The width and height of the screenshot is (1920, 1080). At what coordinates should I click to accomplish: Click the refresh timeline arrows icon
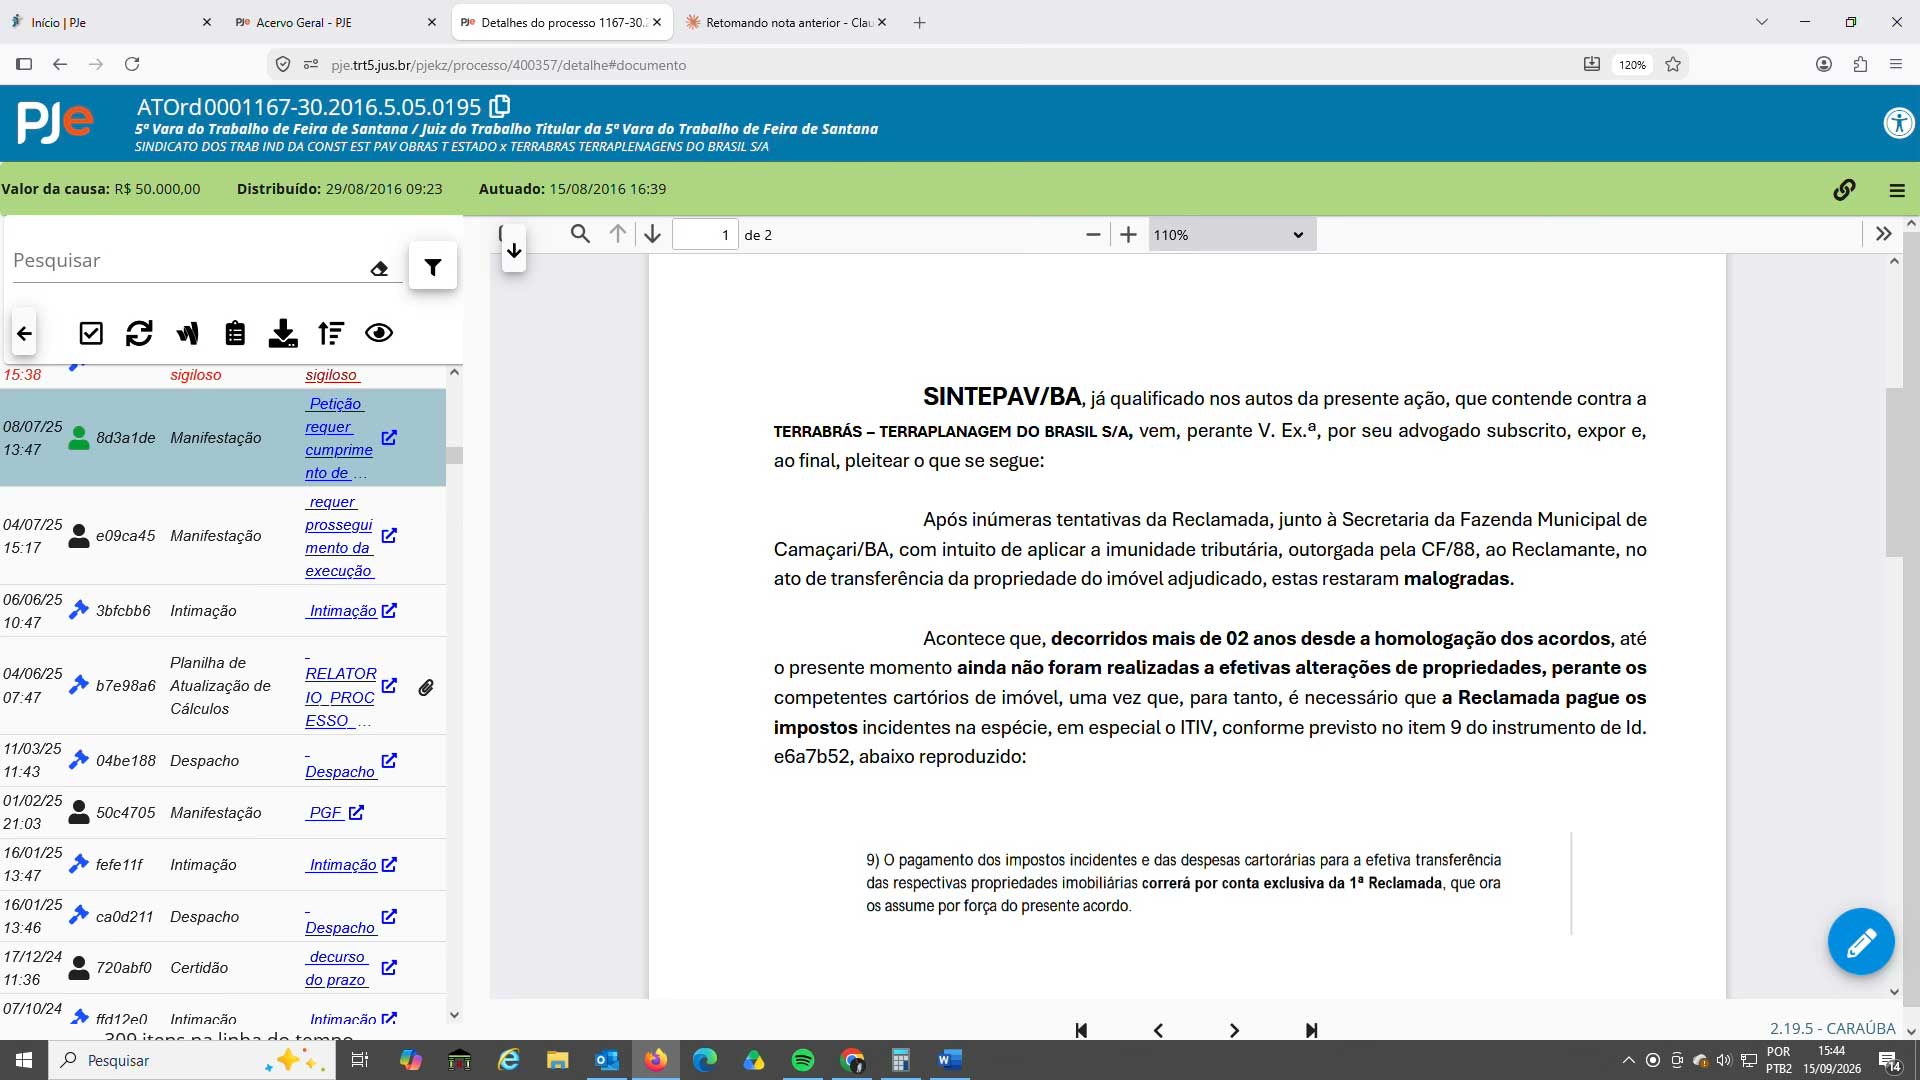(139, 333)
